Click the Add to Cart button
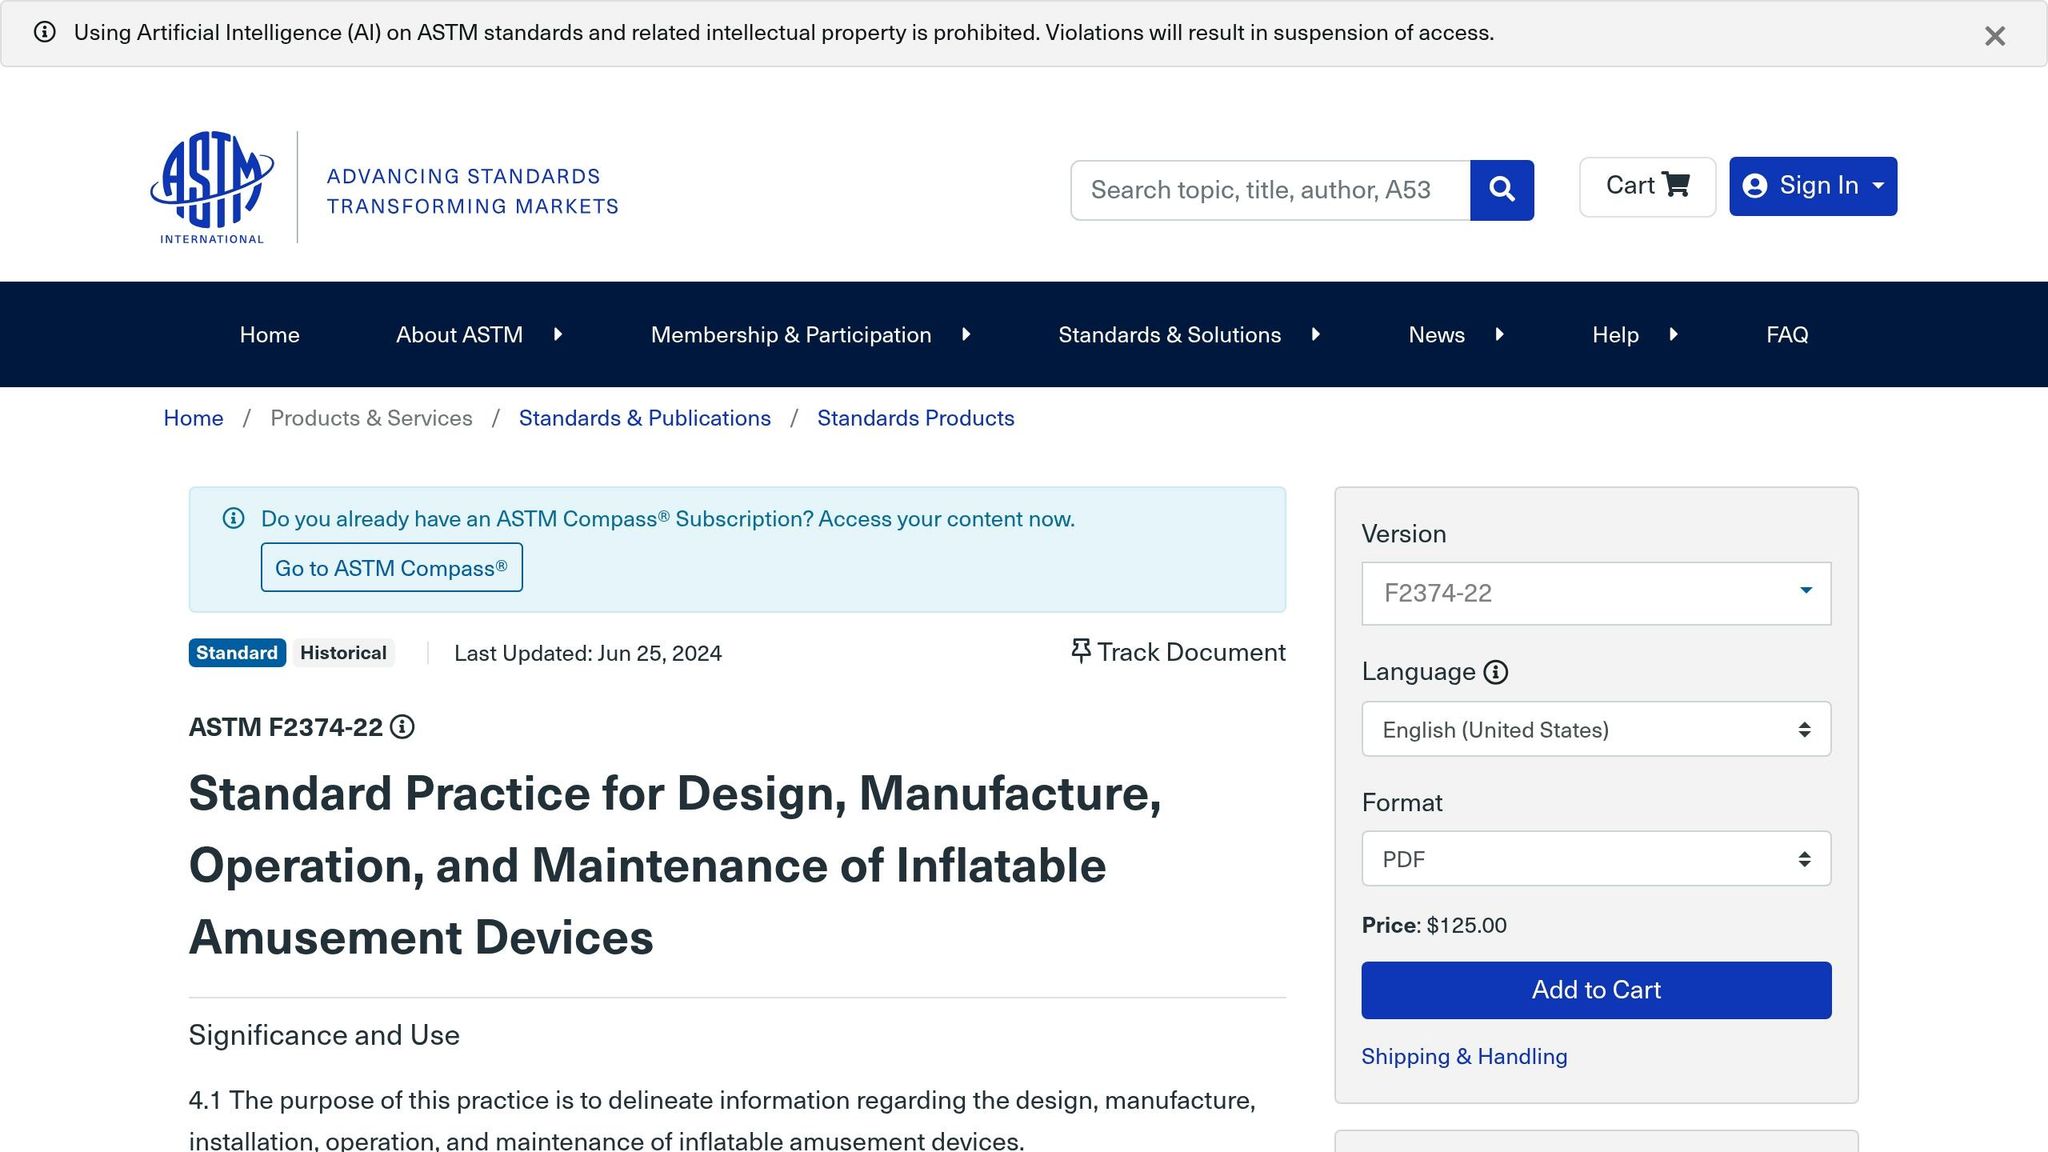Screen dimensions: 2048x1152 pos(1594,989)
